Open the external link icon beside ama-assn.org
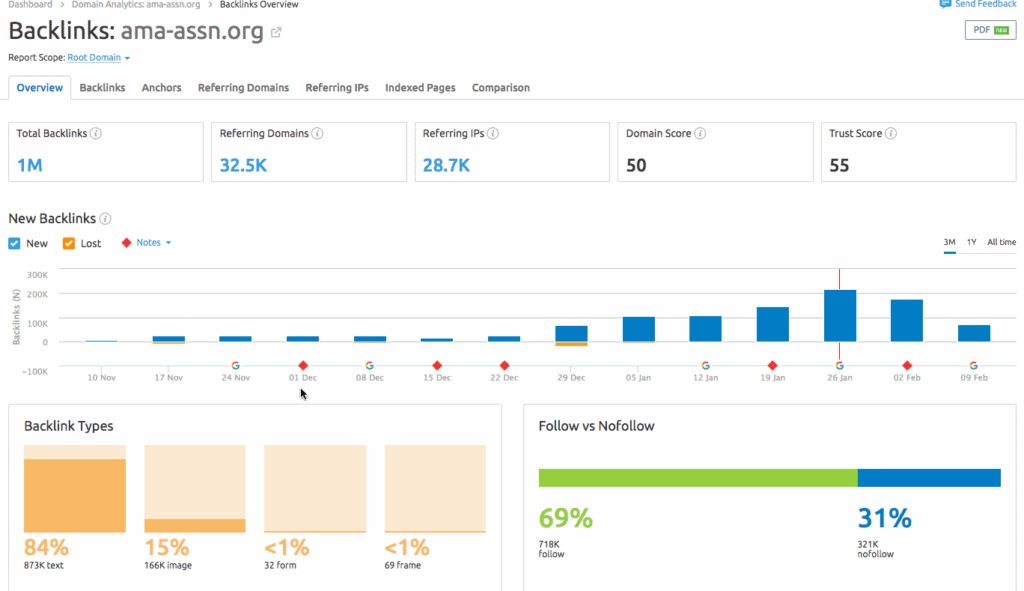This screenshot has height=591, width=1024. pyautogui.click(x=276, y=32)
